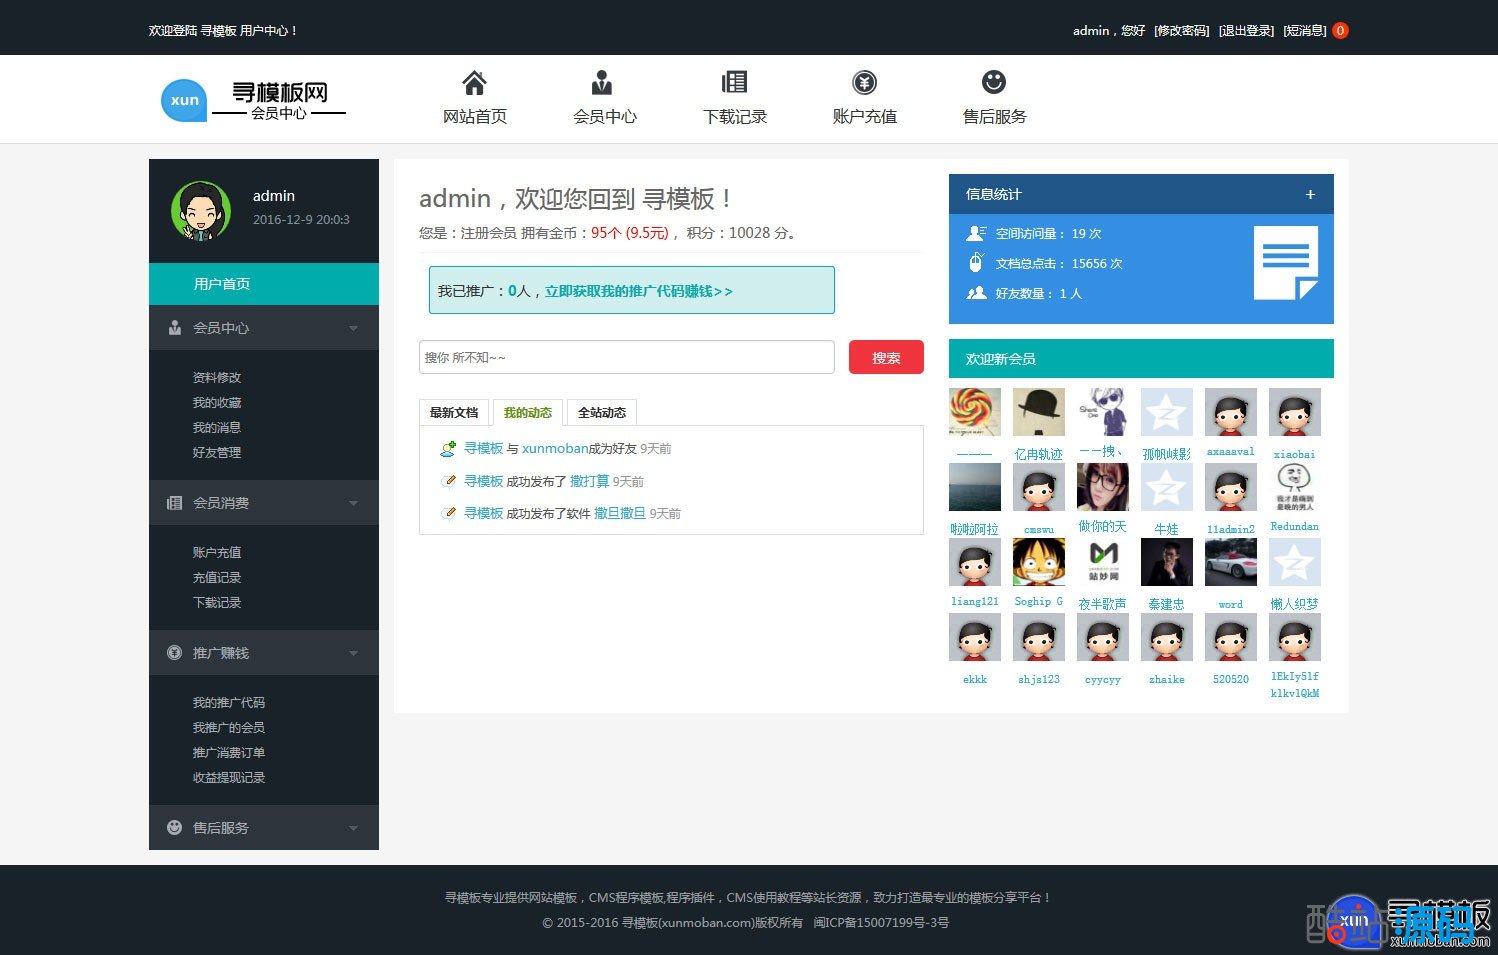Collapse the 会员中心 sidebar section arrow
This screenshot has height=955, width=1498.
(353, 328)
